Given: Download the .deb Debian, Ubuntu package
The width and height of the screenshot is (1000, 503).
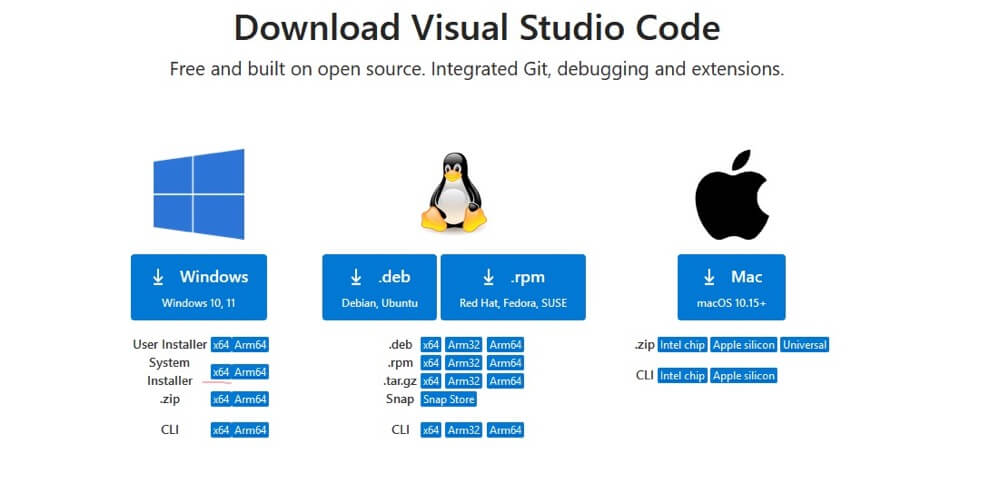Looking at the screenshot, I should pos(379,287).
